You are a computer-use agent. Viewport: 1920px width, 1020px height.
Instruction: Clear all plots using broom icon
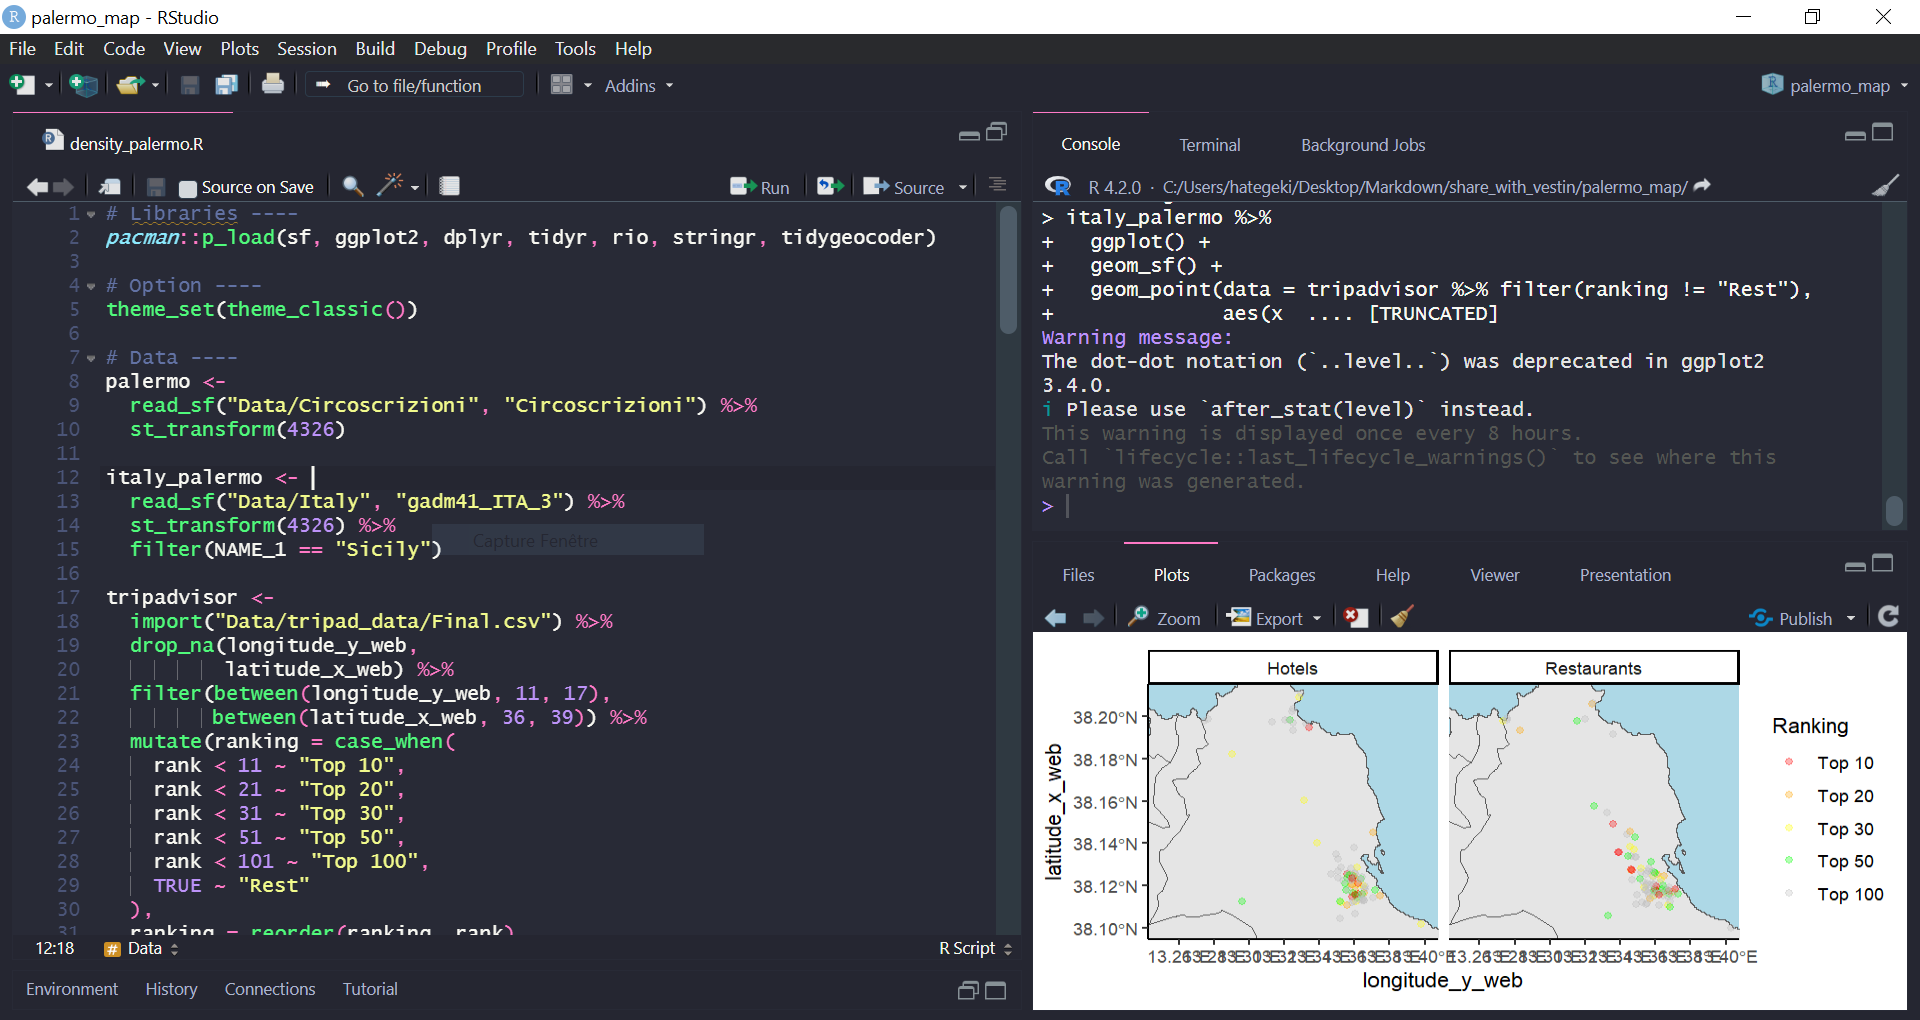pos(1402,618)
